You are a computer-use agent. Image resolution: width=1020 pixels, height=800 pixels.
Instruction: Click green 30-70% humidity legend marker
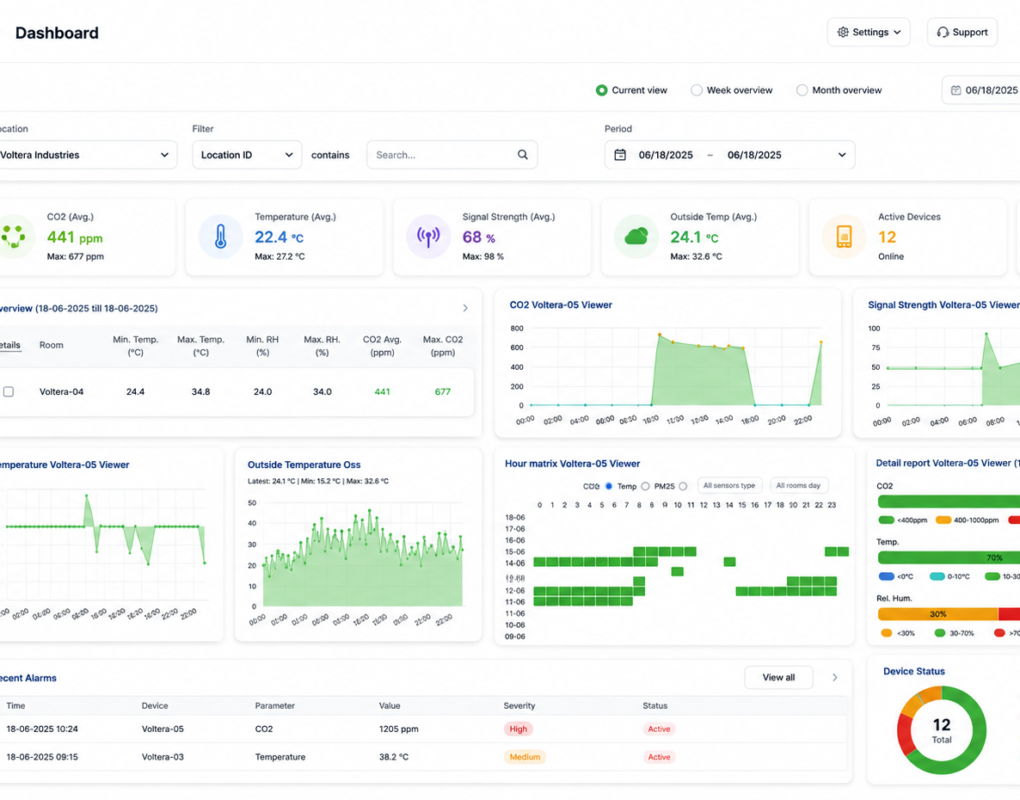[939, 633]
